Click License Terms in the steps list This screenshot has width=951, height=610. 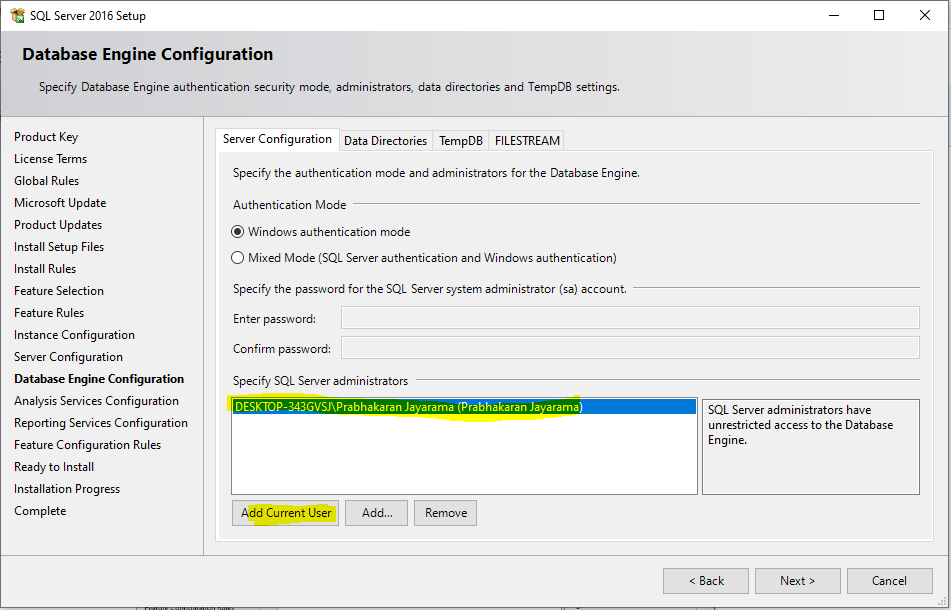coord(51,159)
